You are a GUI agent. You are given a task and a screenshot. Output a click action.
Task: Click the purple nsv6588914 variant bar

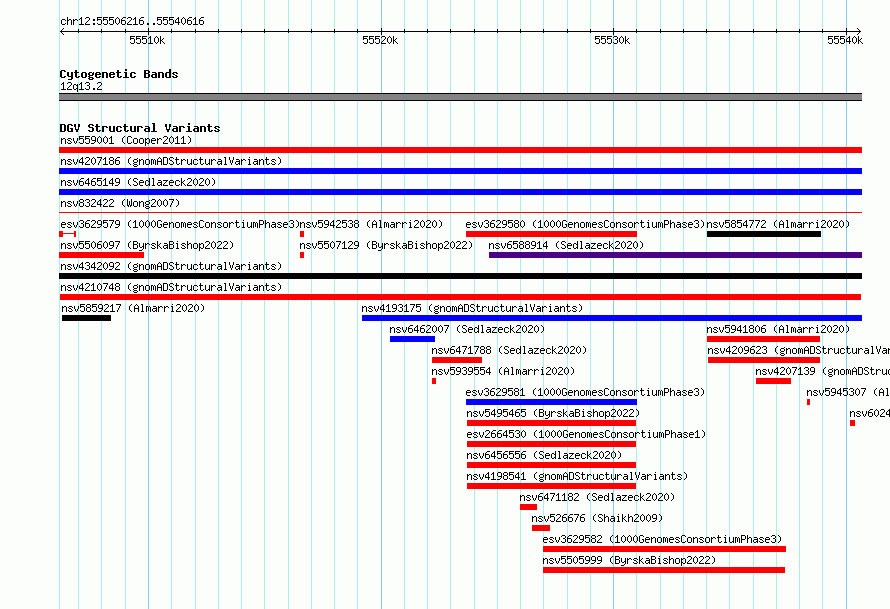click(675, 255)
